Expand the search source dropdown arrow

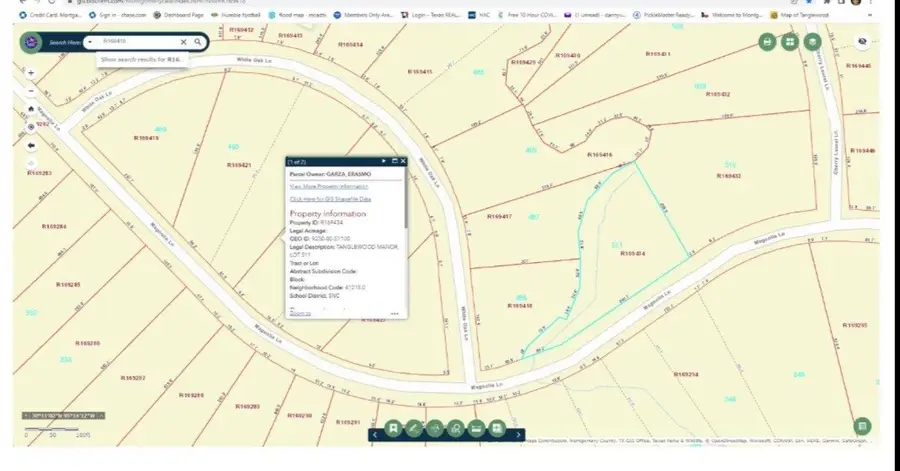pyautogui.click(x=90, y=42)
